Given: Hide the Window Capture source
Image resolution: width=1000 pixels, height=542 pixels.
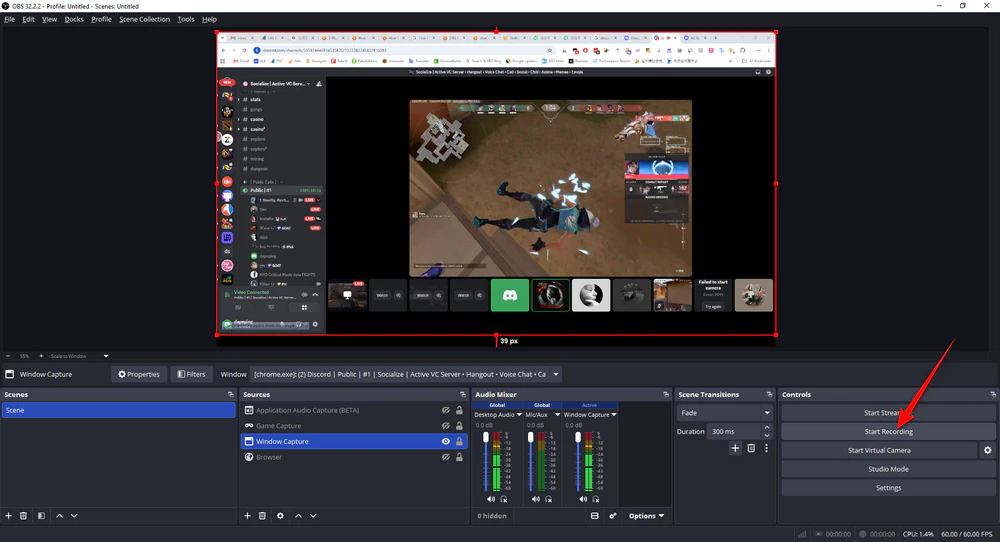Looking at the screenshot, I should 446,441.
